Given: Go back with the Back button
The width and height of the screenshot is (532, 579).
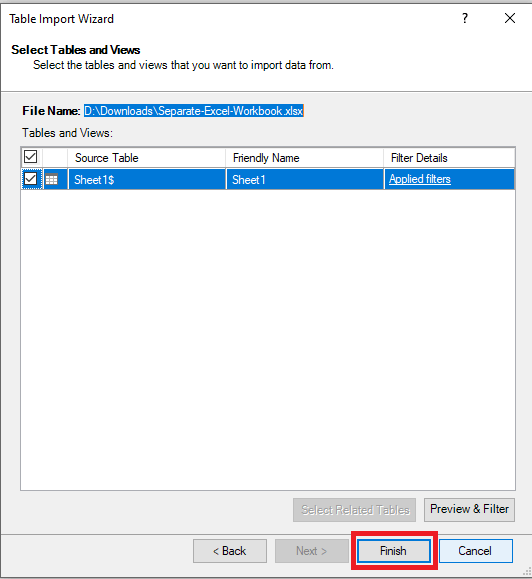Looking at the screenshot, I should 230,551.
